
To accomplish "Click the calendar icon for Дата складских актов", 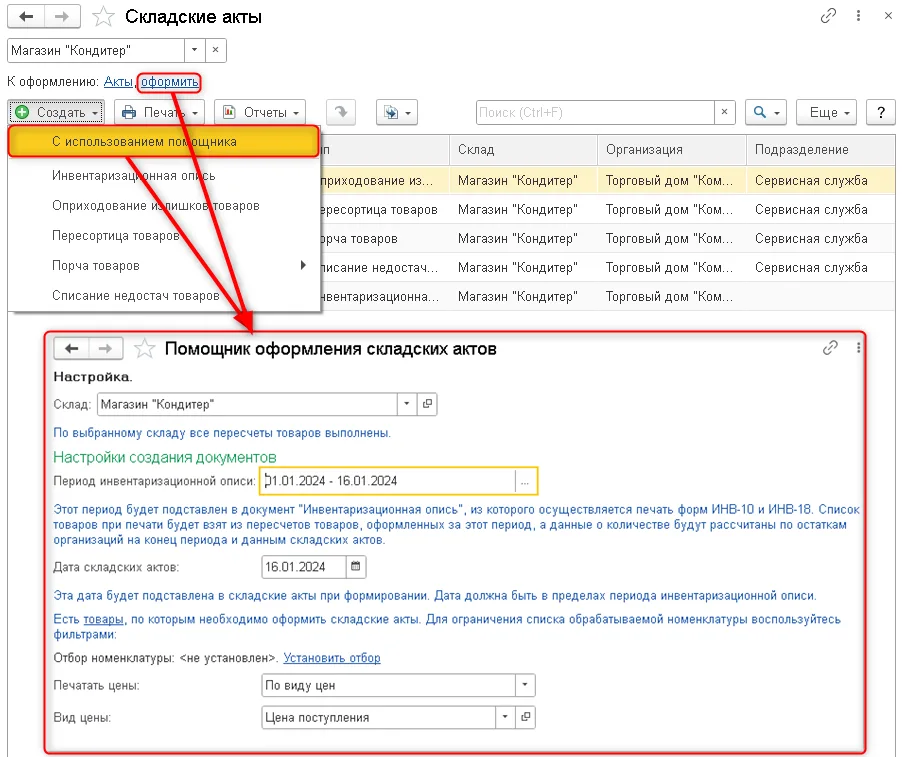I will (x=356, y=567).
